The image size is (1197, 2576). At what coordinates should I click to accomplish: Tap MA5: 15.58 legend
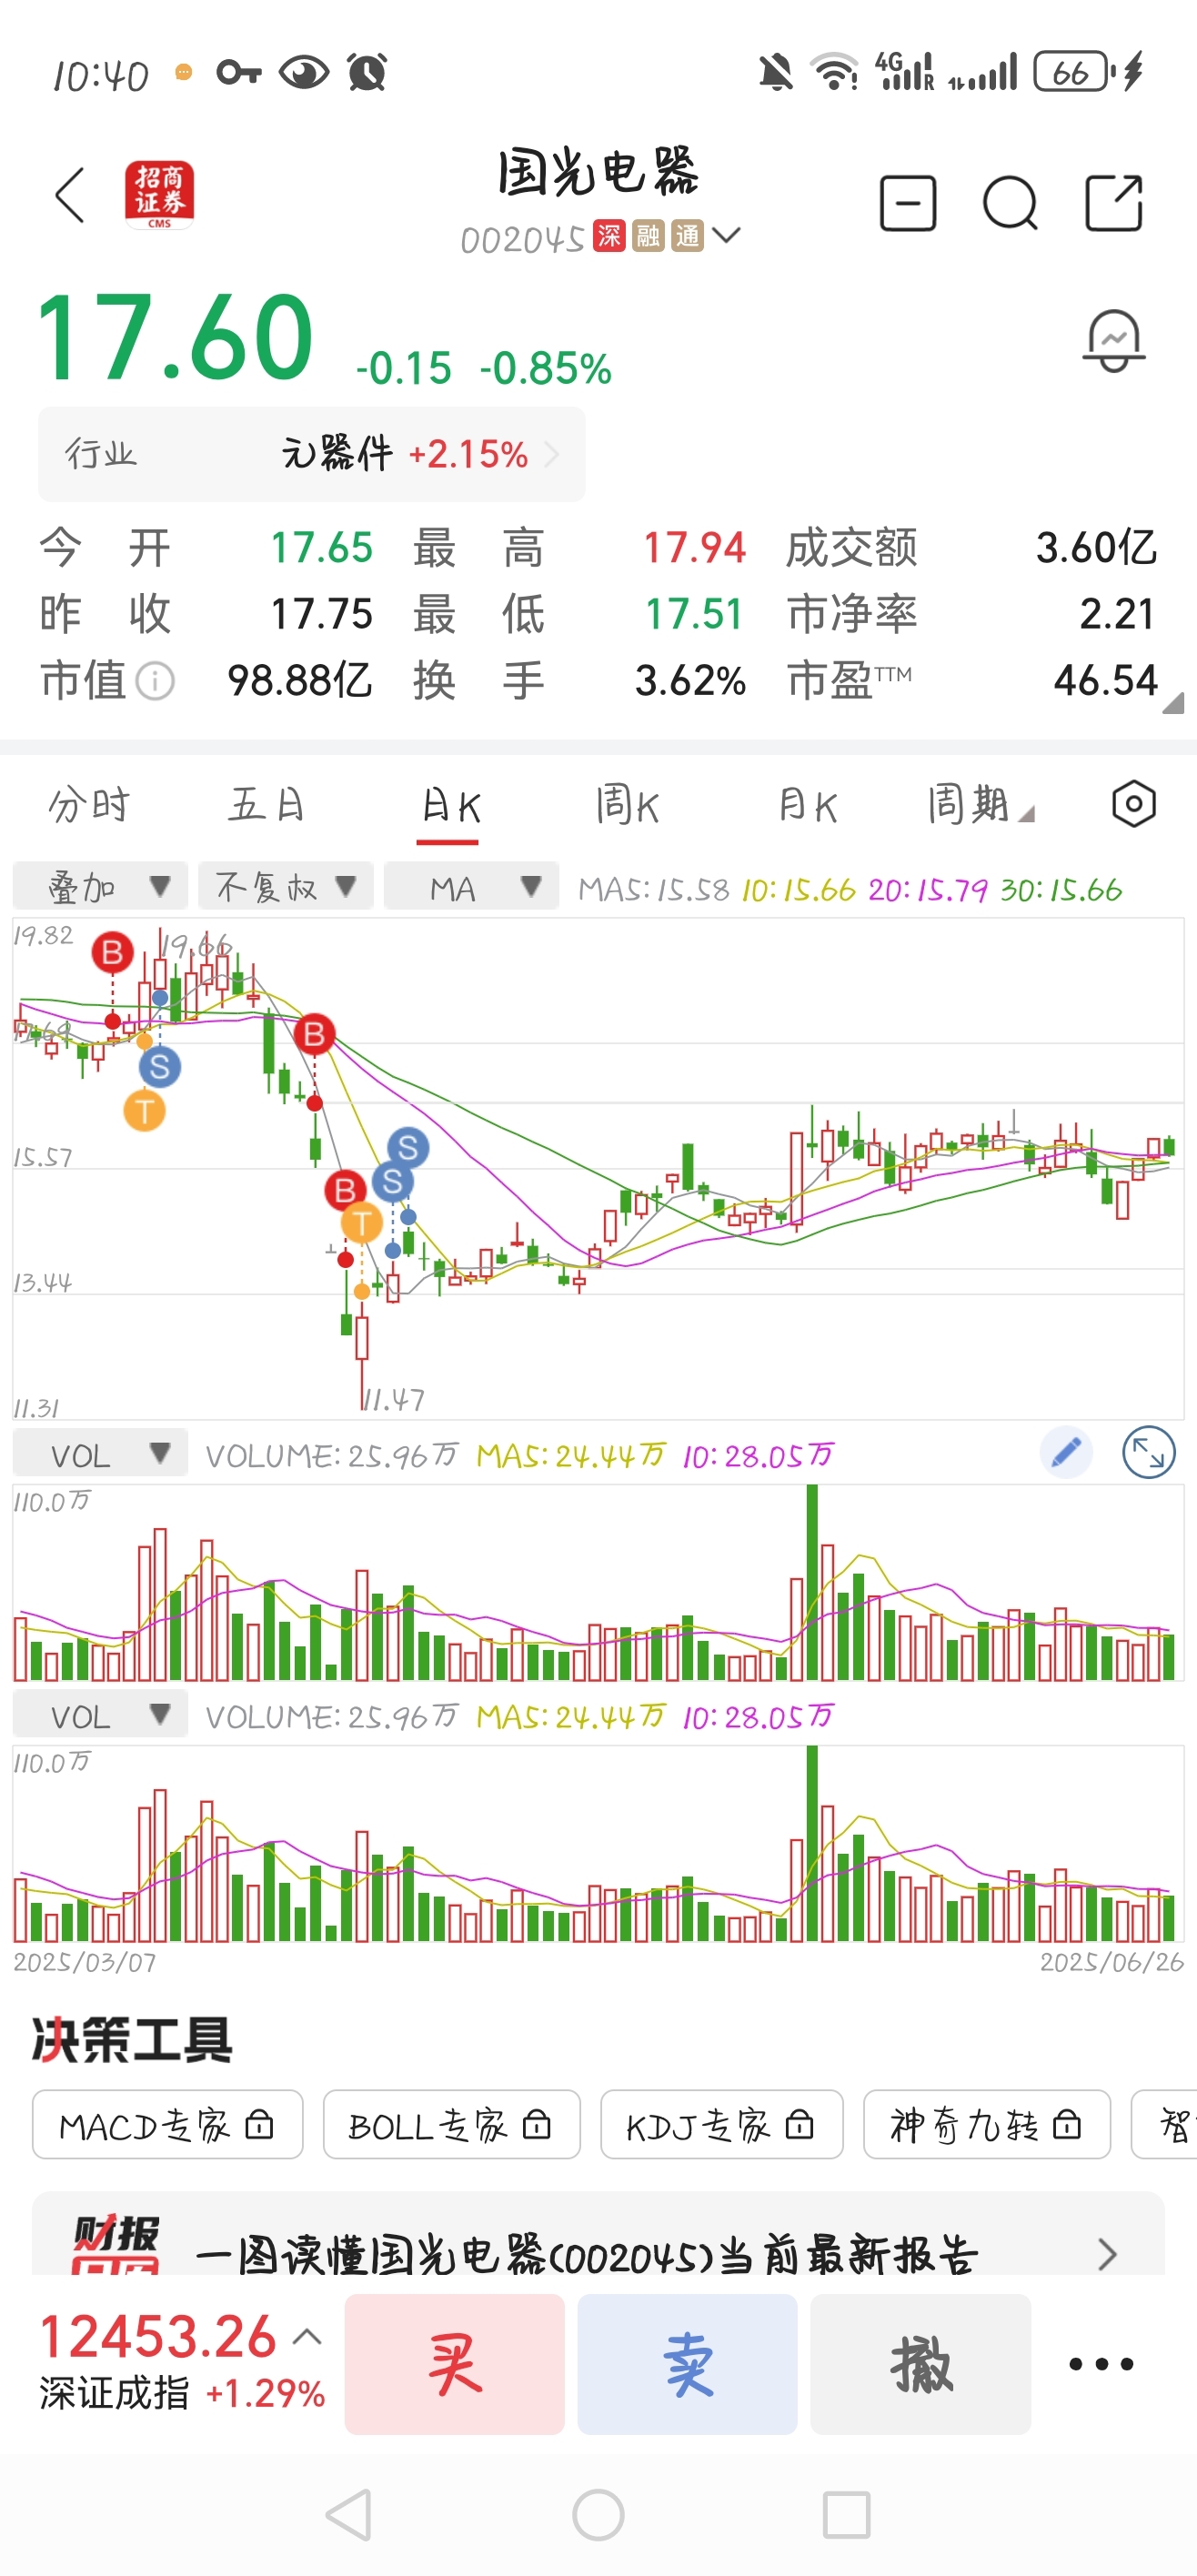pyautogui.click(x=654, y=889)
